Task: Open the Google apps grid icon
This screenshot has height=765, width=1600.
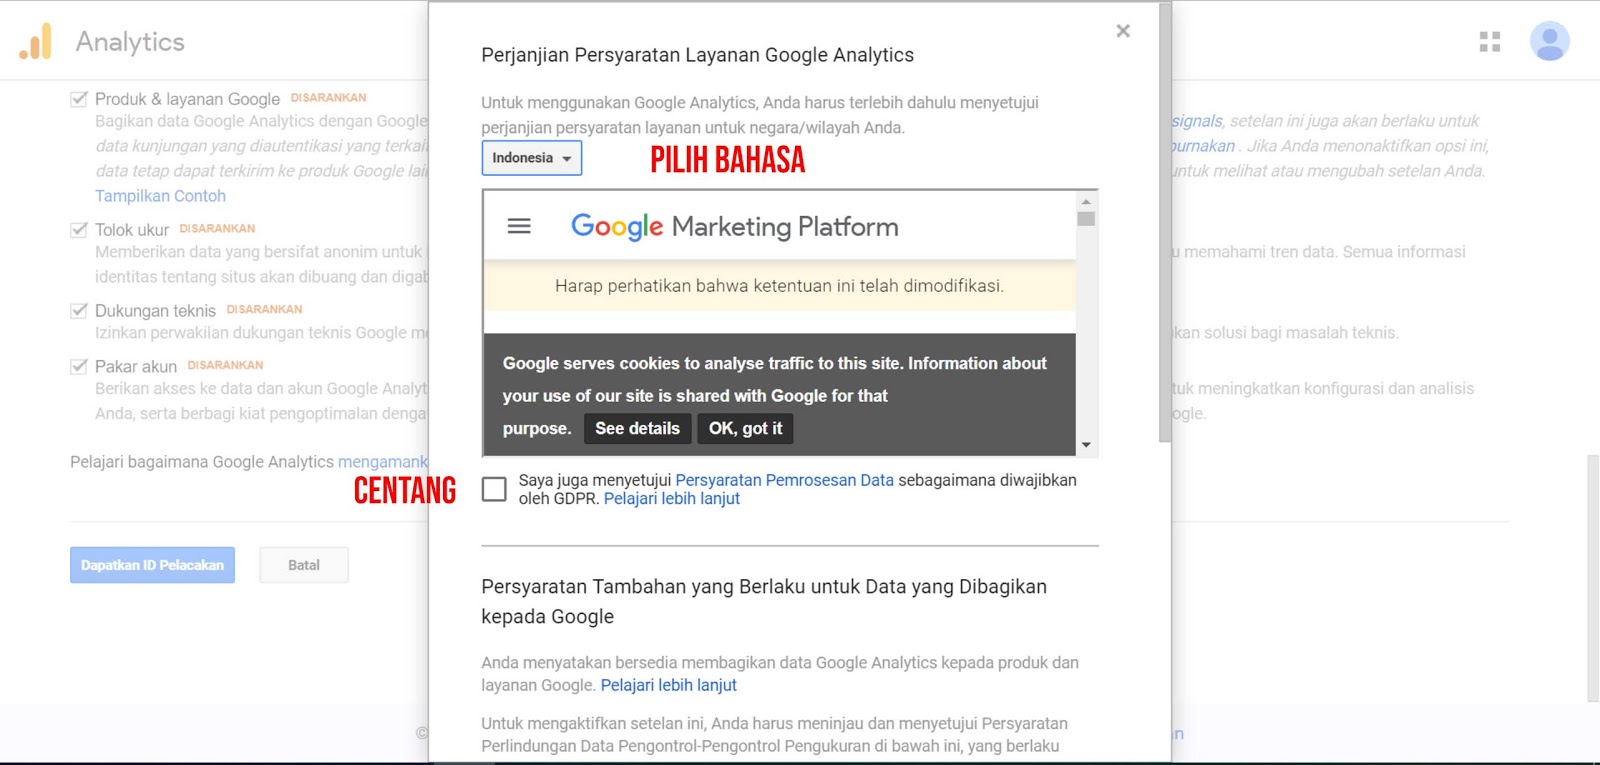Action: (1489, 42)
